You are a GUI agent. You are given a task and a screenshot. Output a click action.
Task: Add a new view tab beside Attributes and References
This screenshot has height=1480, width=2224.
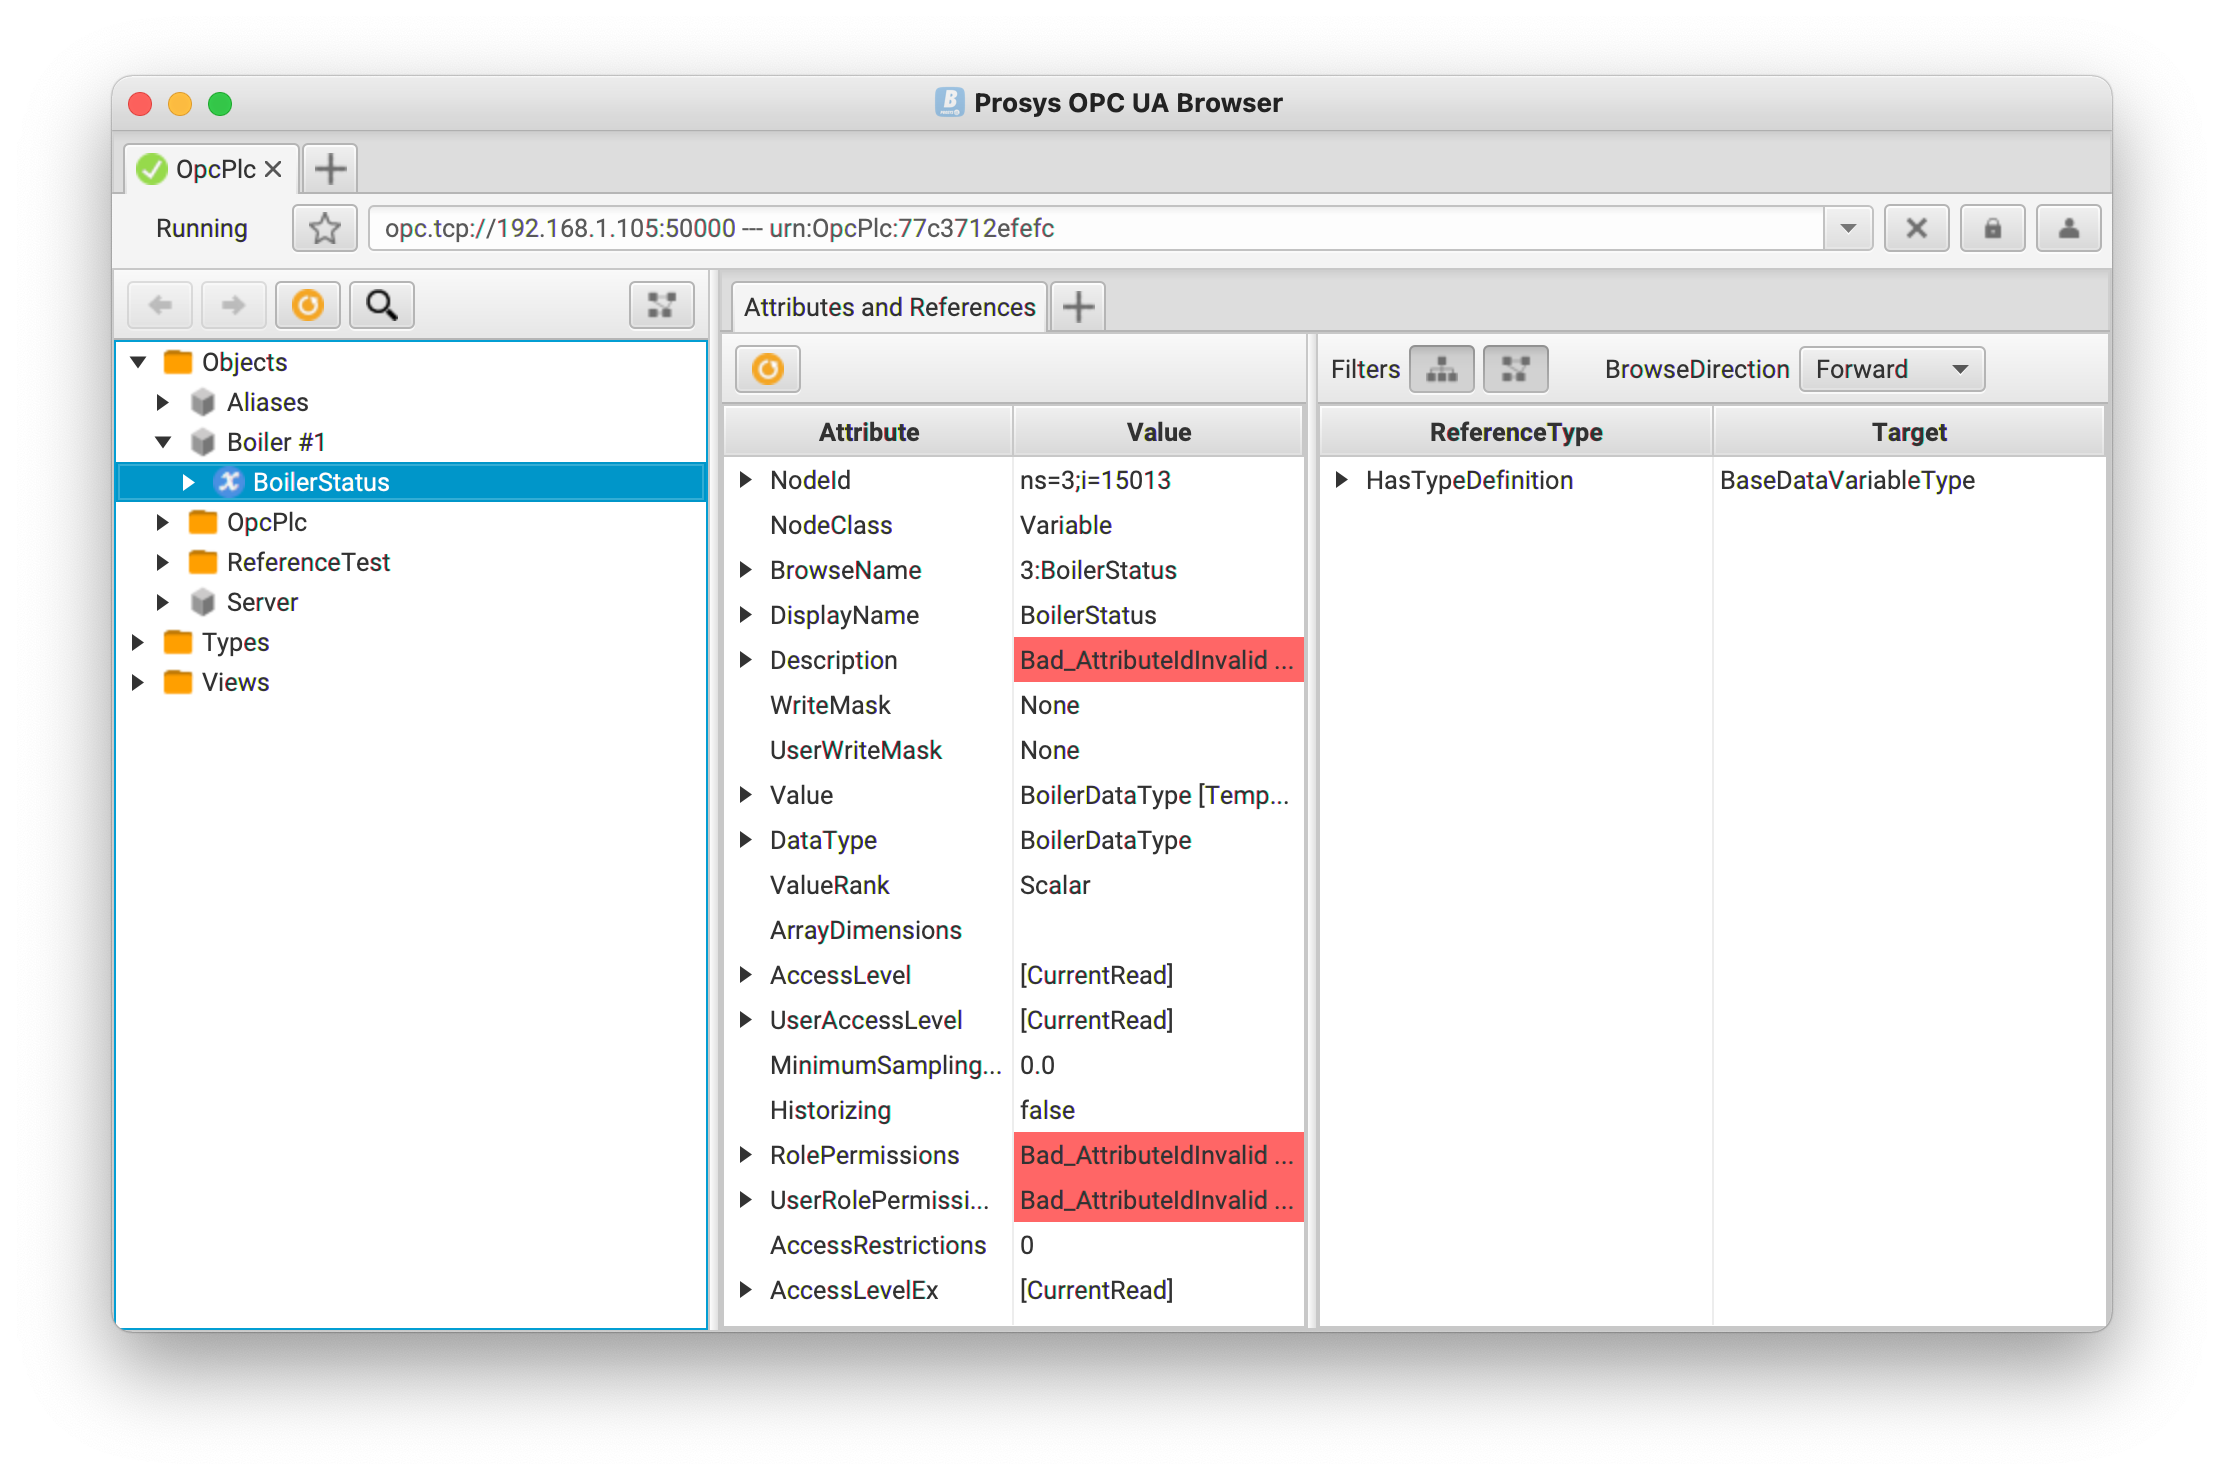coord(1078,307)
